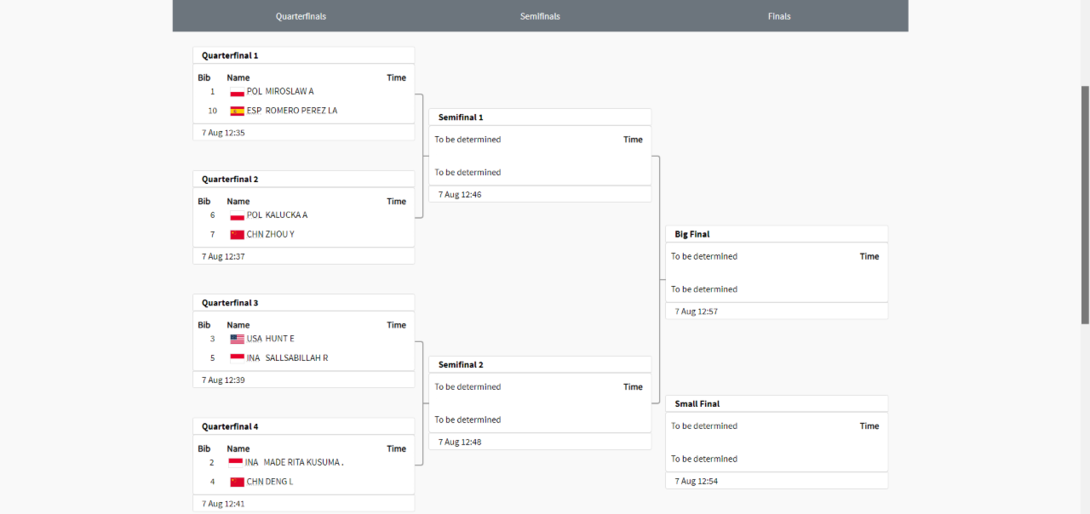Select athlete HUNT E
This screenshot has height=514, width=1090.
pos(280,339)
